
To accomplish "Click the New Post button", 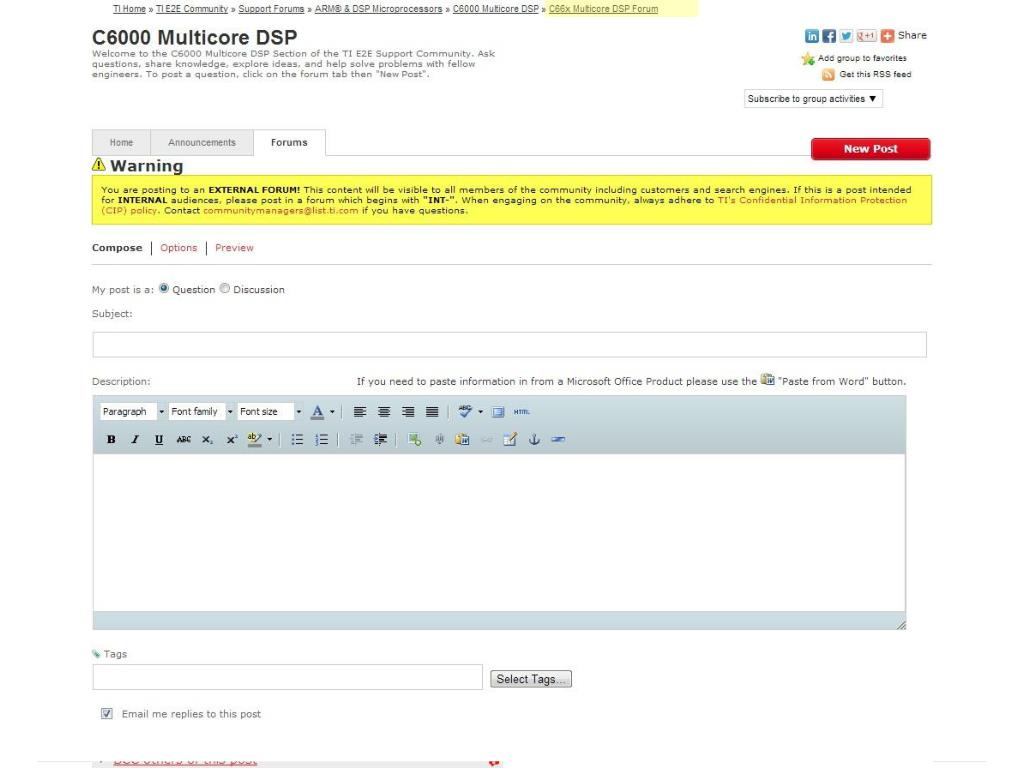I will 871,149.
